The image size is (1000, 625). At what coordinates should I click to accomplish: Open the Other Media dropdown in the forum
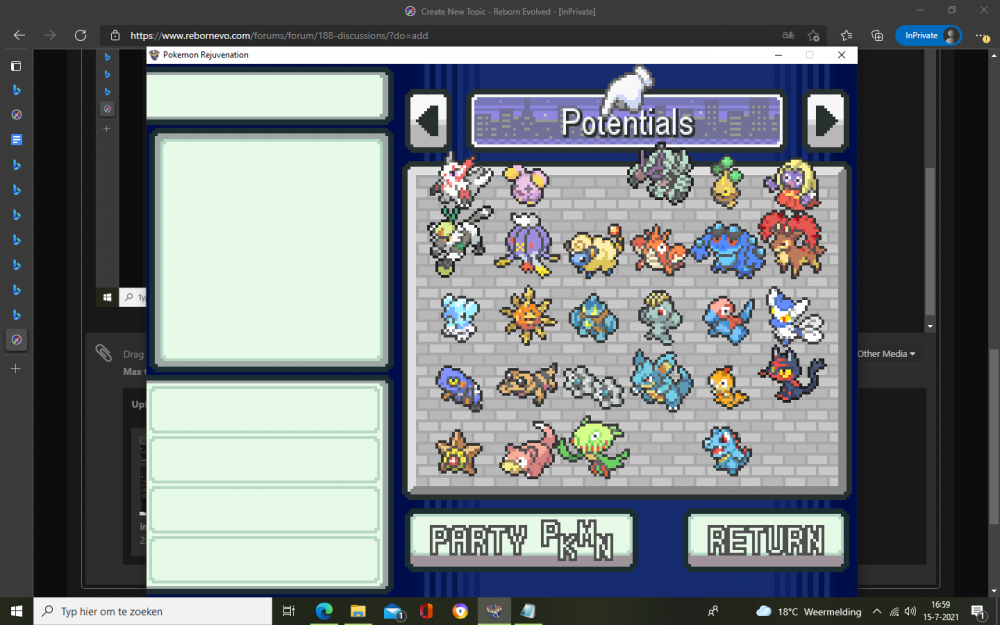click(x=886, y=354)
